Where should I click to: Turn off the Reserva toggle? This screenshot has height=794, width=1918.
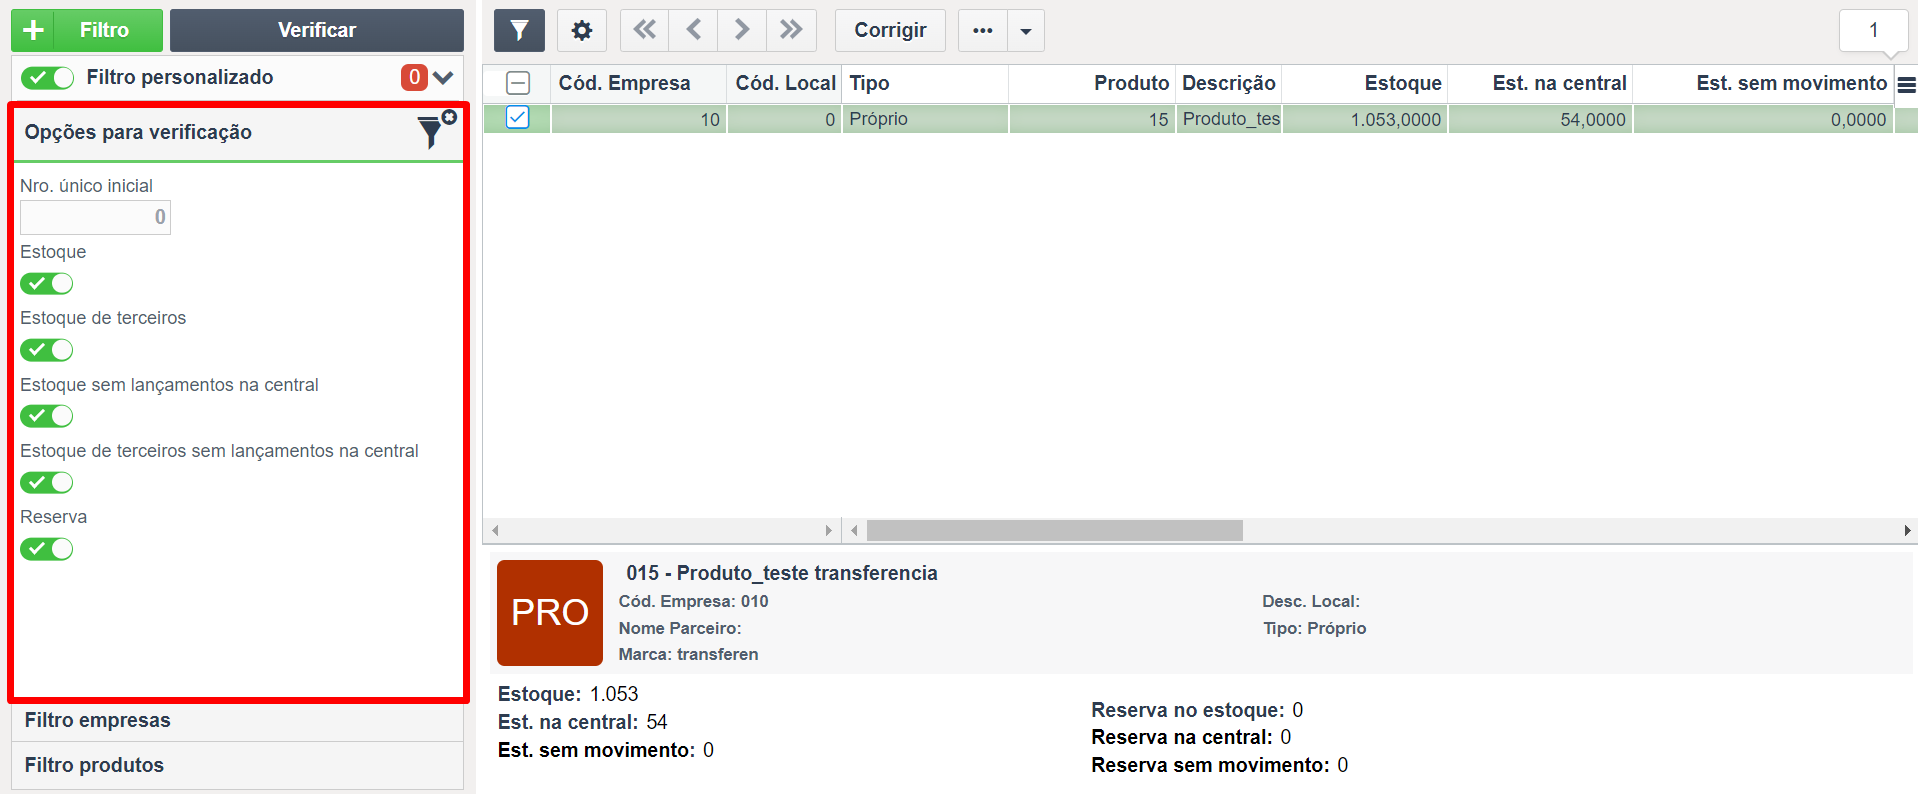click(47, 549)
